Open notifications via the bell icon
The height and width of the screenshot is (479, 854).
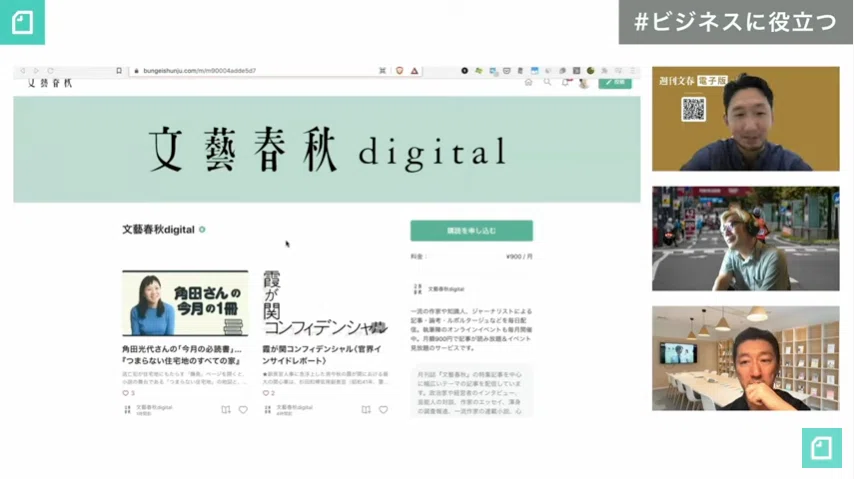pyautogui.click(x=565, y=82)
